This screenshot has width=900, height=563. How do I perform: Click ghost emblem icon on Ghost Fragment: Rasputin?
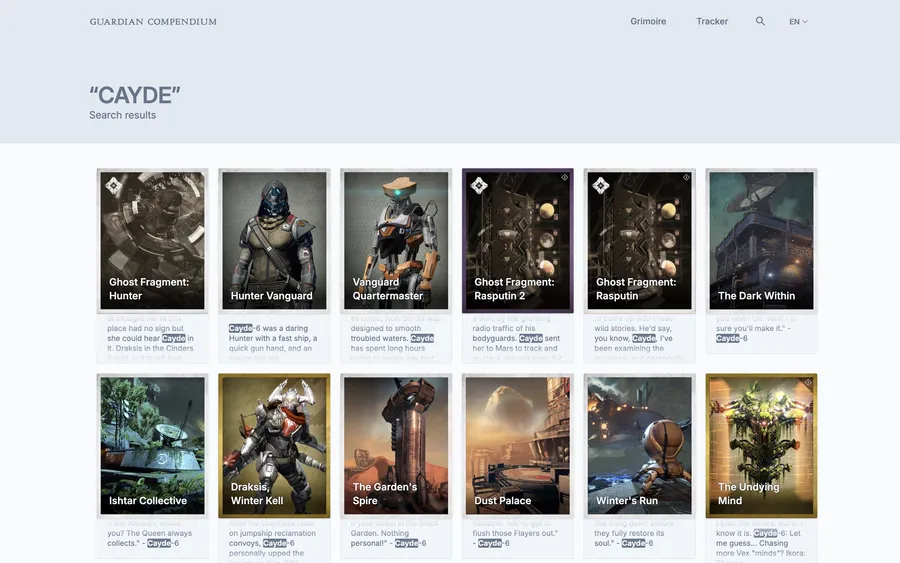coord(600,185)
